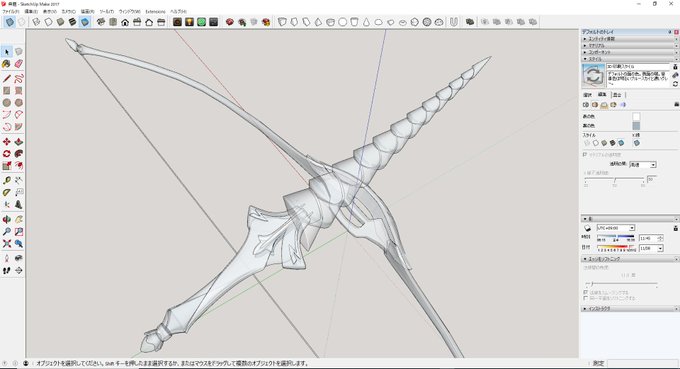Activate the Push/Pull tool
This screenshot has width=680, height=369.
coord(19,142)
